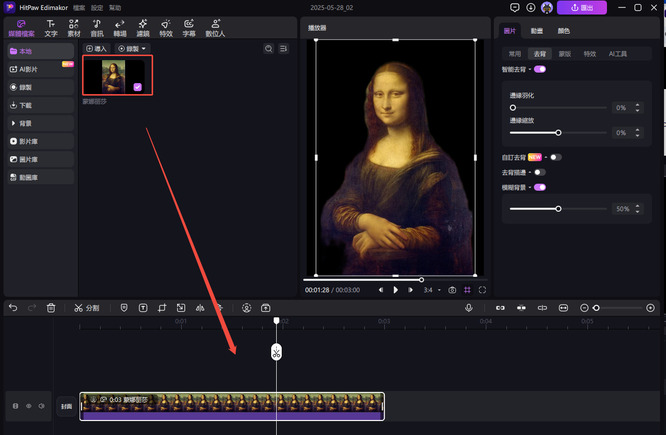Toggle the track visibility eye icon
The image size is (666, 435).
coord(28,406)
